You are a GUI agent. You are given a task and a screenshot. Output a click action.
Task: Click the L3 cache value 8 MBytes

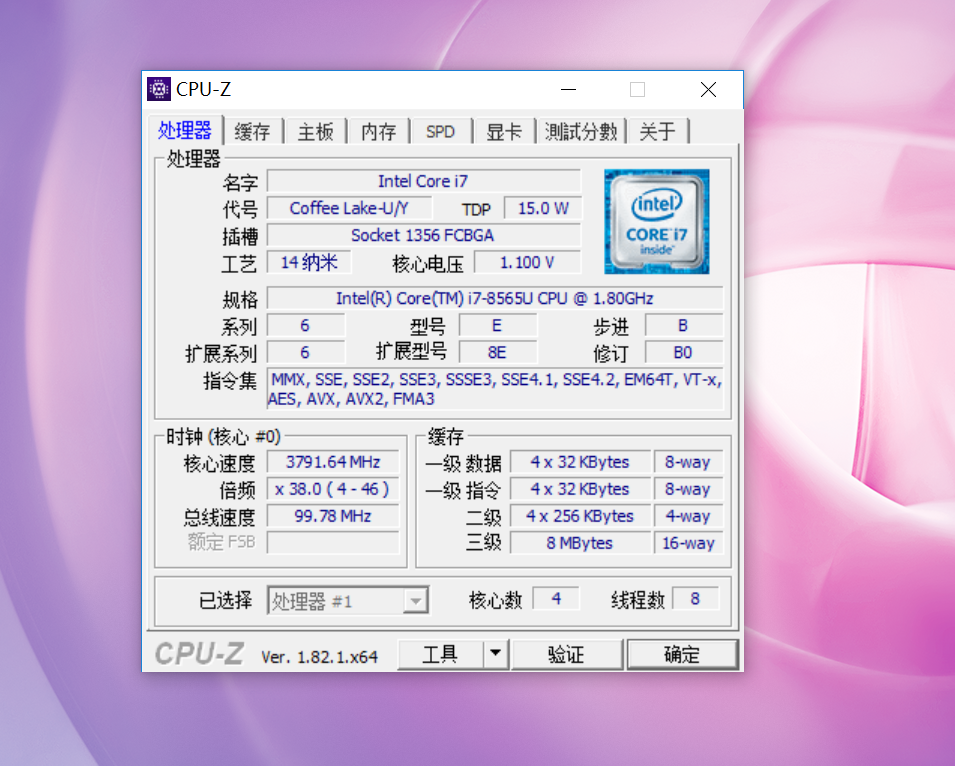click(x=580, y=543)
